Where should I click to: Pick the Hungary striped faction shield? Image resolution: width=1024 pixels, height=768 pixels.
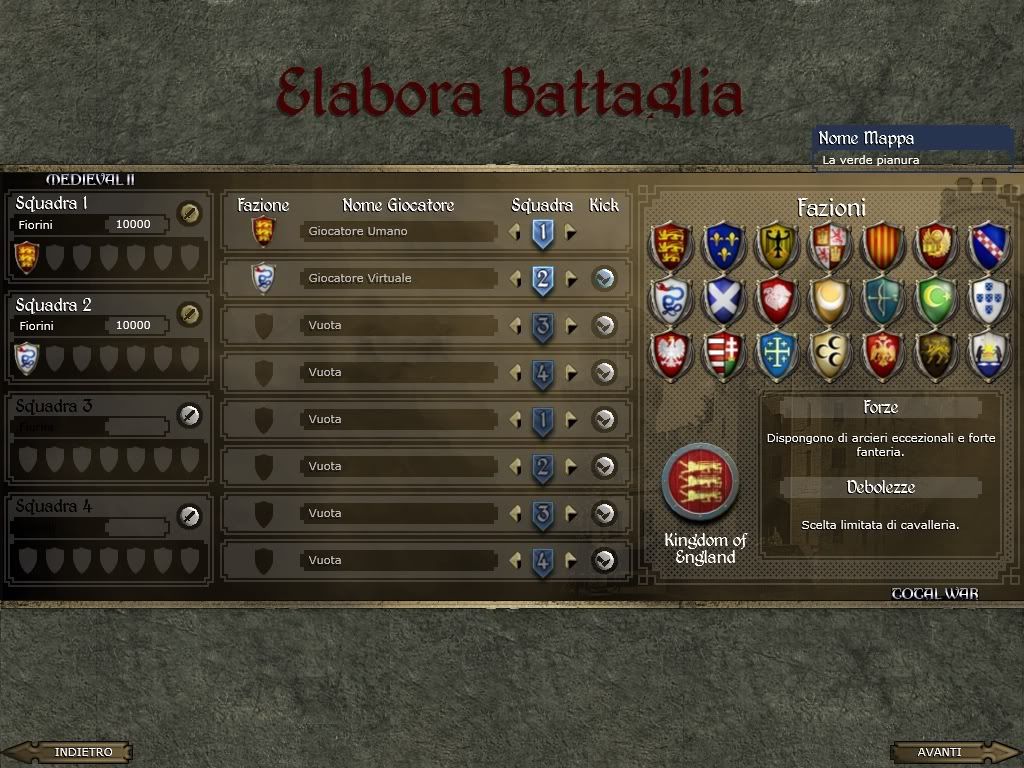click(724, 356)
